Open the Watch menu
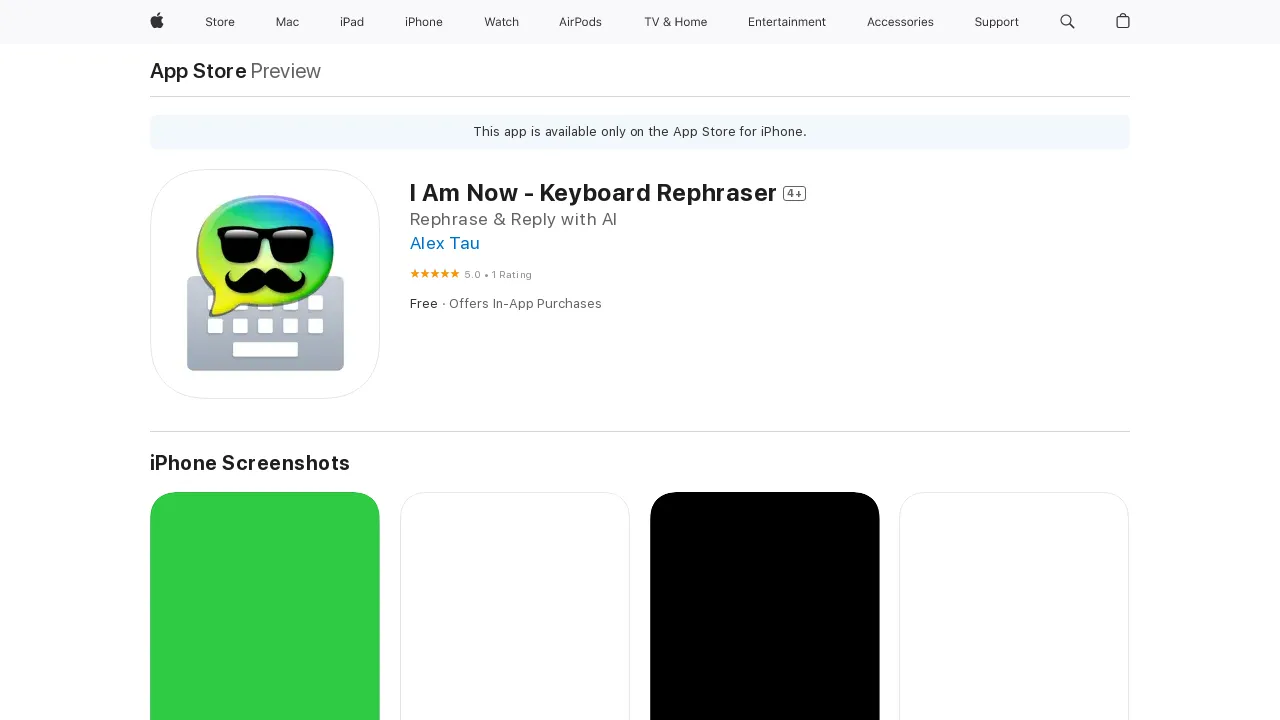This screenshot has height=720, width=1280. tap(501, 22)
